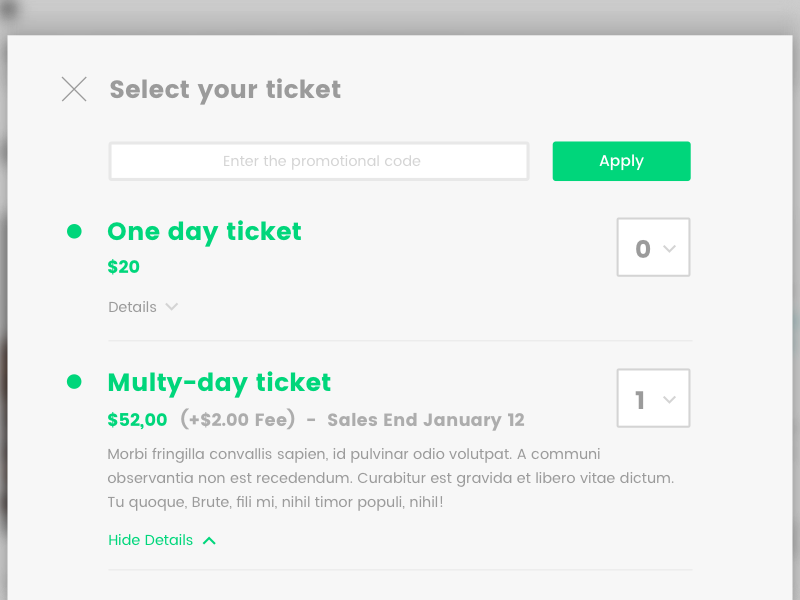800x600 pixels.
Task: Click the arrow in the 1 quantity box
Action: (670, 400)
